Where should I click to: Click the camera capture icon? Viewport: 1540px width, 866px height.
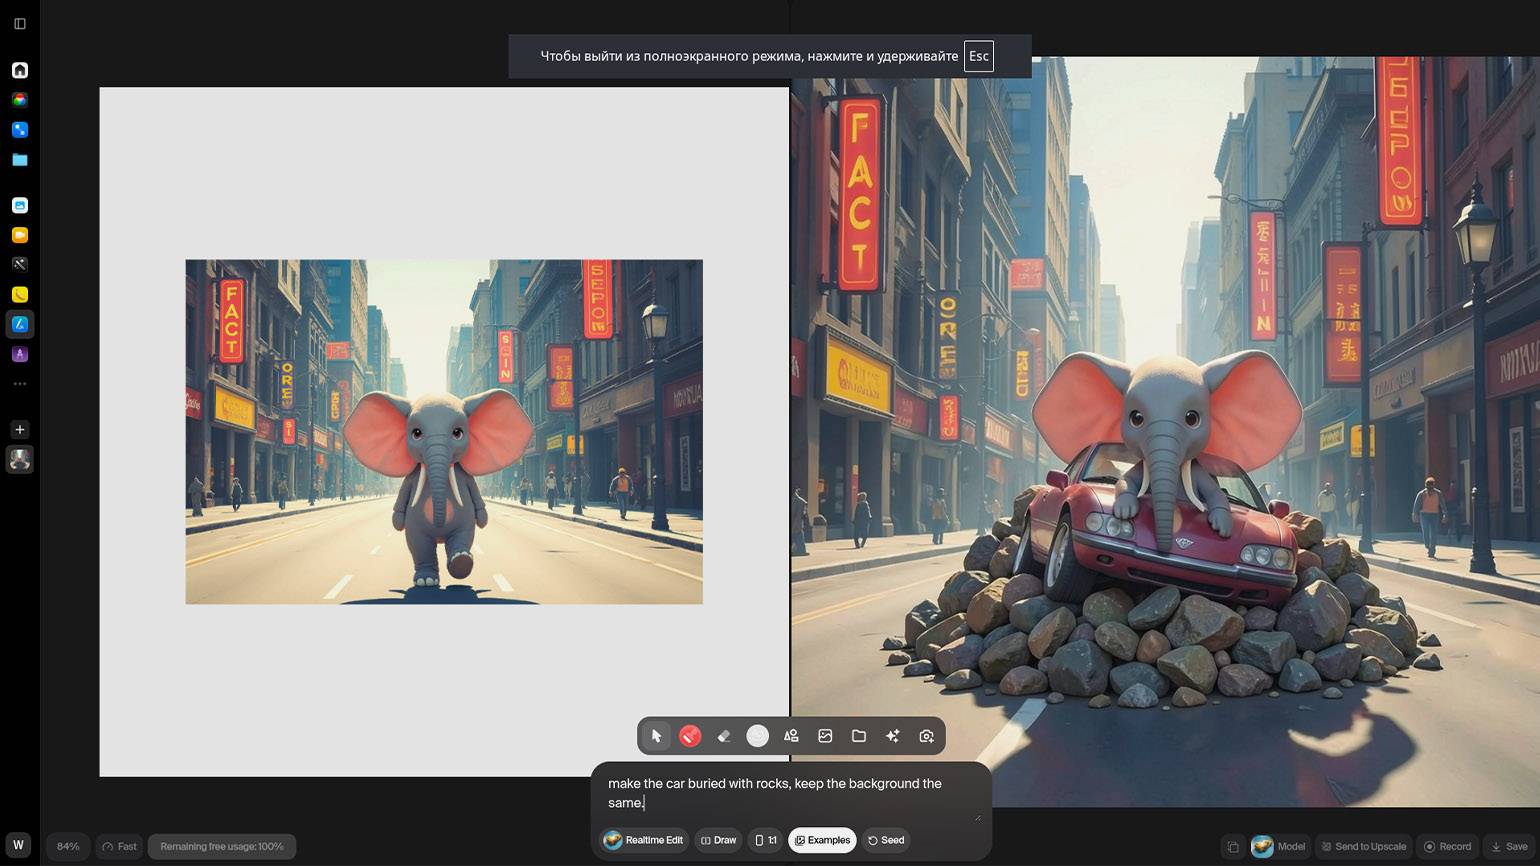click(x=927, y=736)
